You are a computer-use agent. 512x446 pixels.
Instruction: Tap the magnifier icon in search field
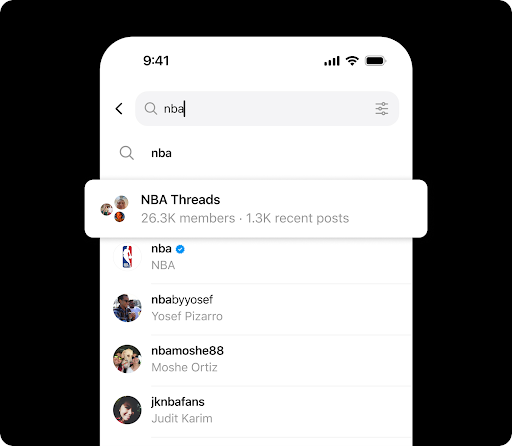(x=151, y=109)
